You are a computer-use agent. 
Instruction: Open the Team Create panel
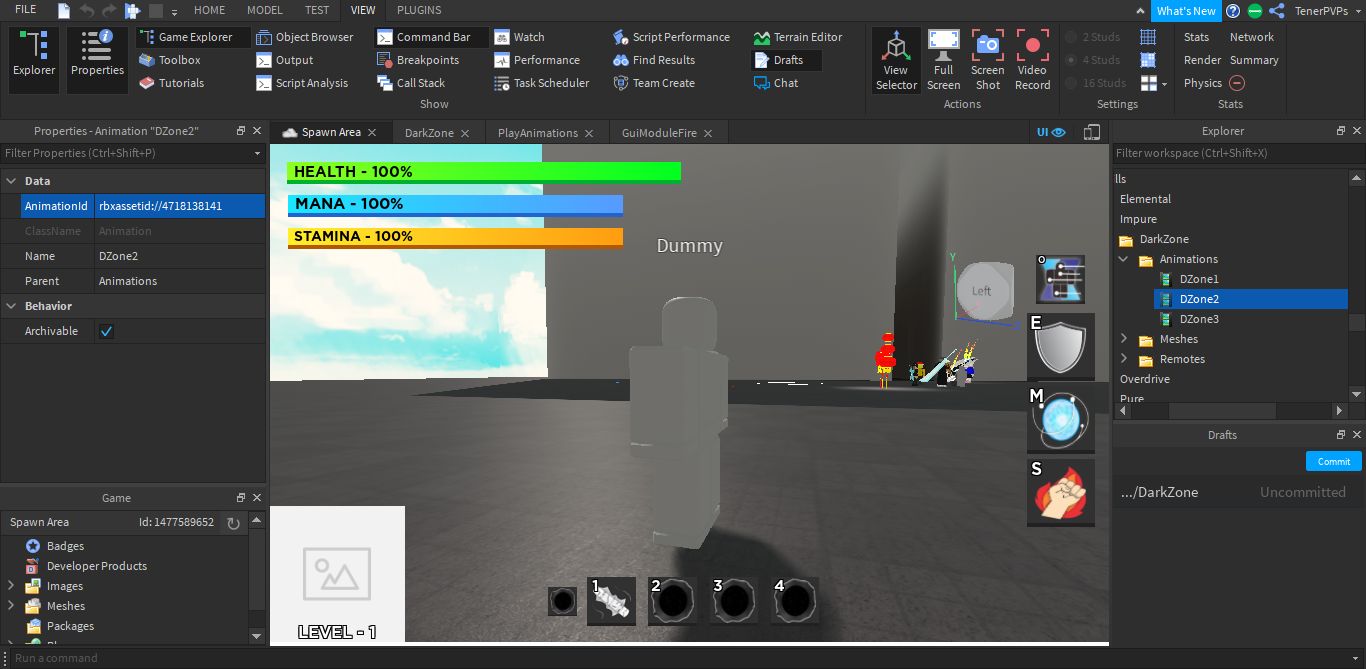pyautogui.click(x=653, y=83)
